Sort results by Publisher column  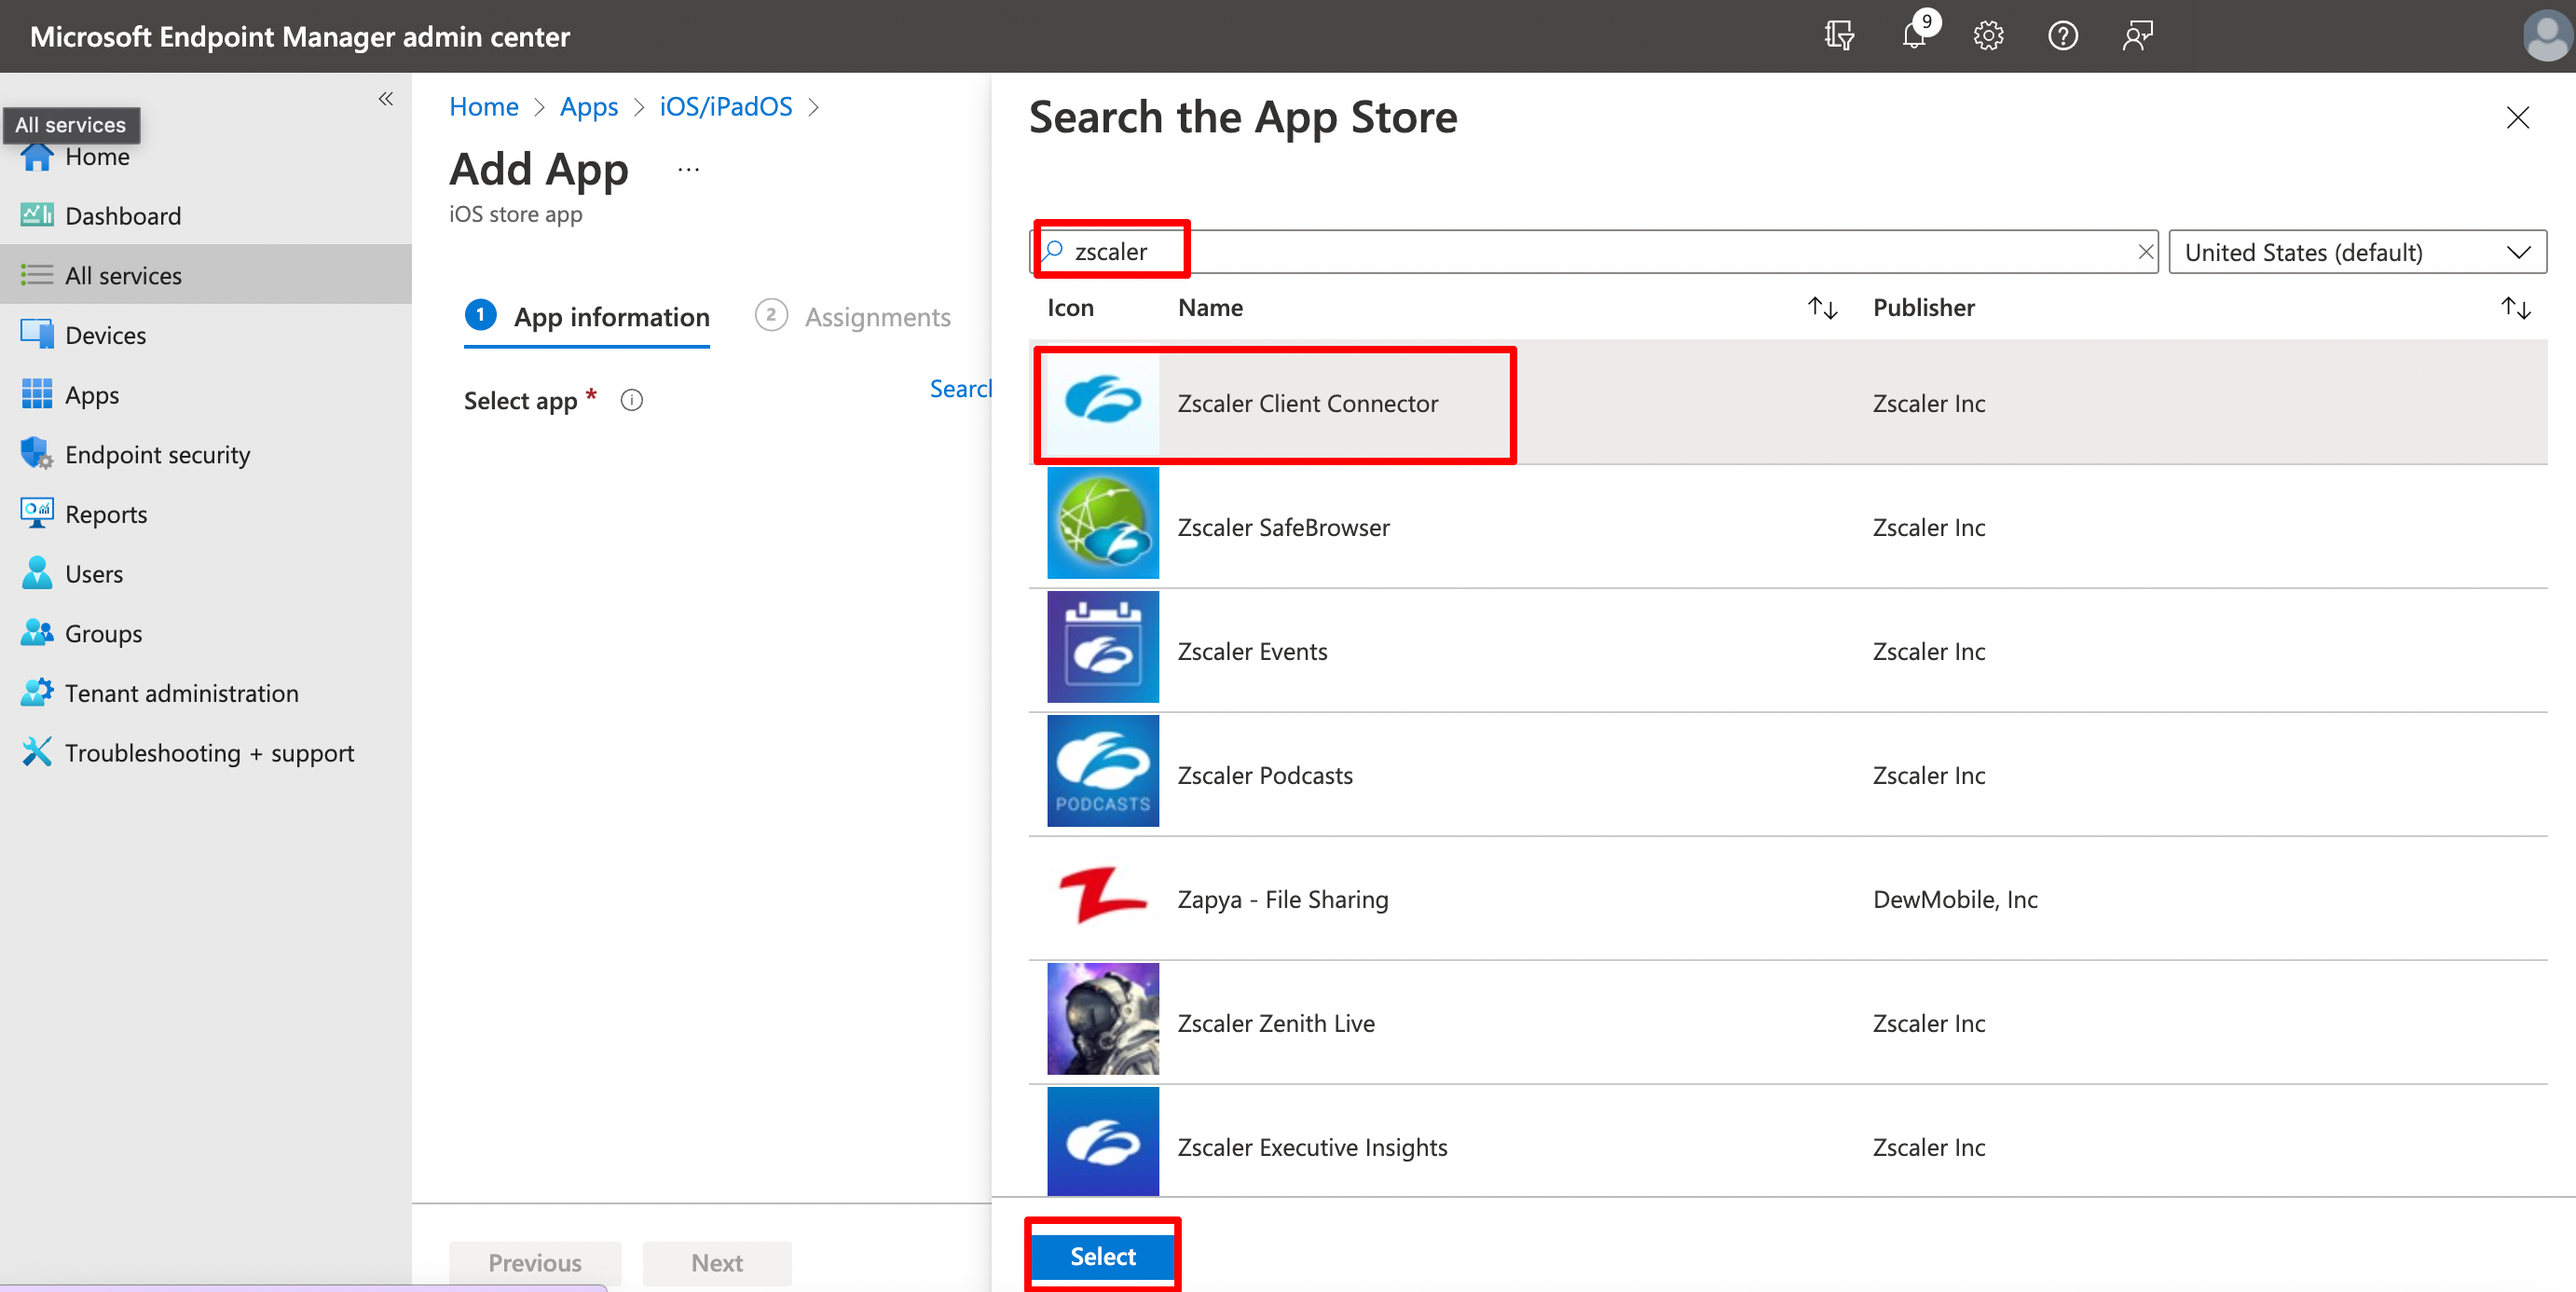click(2516, 307)
